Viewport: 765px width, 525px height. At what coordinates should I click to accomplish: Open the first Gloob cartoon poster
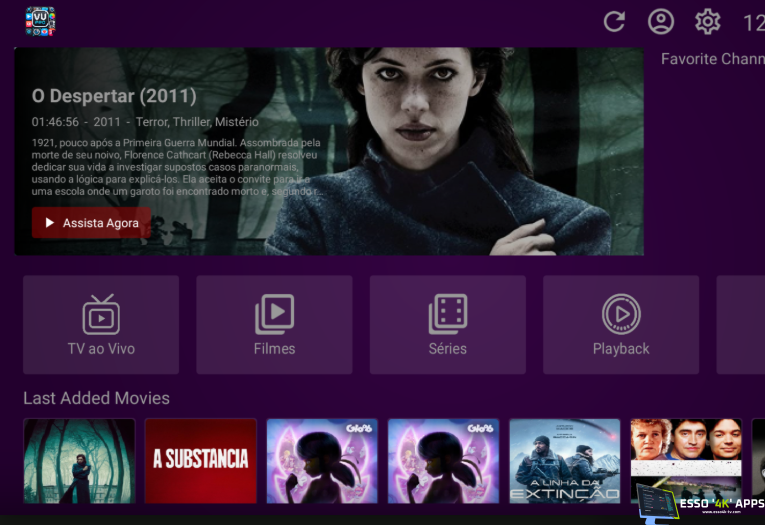click(x=322, y=461)
